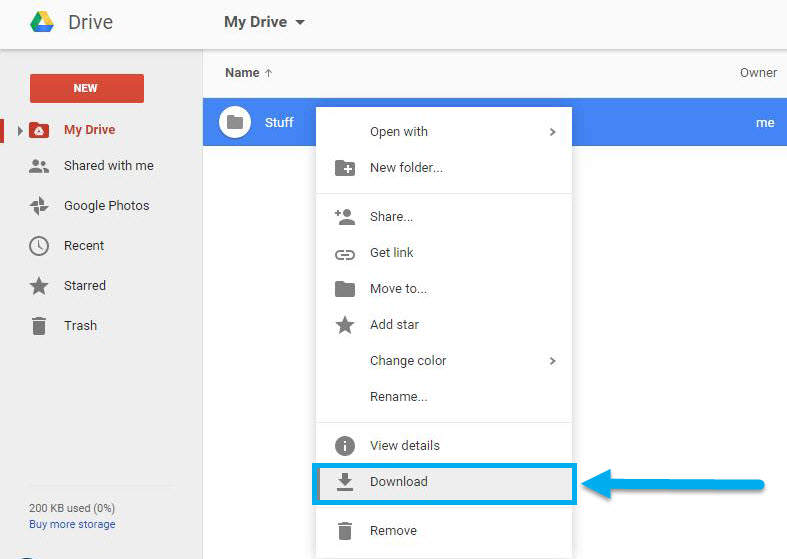Click the Name sort arrow
The width and height of the screenshot is (787, 559).
(269, 73)
